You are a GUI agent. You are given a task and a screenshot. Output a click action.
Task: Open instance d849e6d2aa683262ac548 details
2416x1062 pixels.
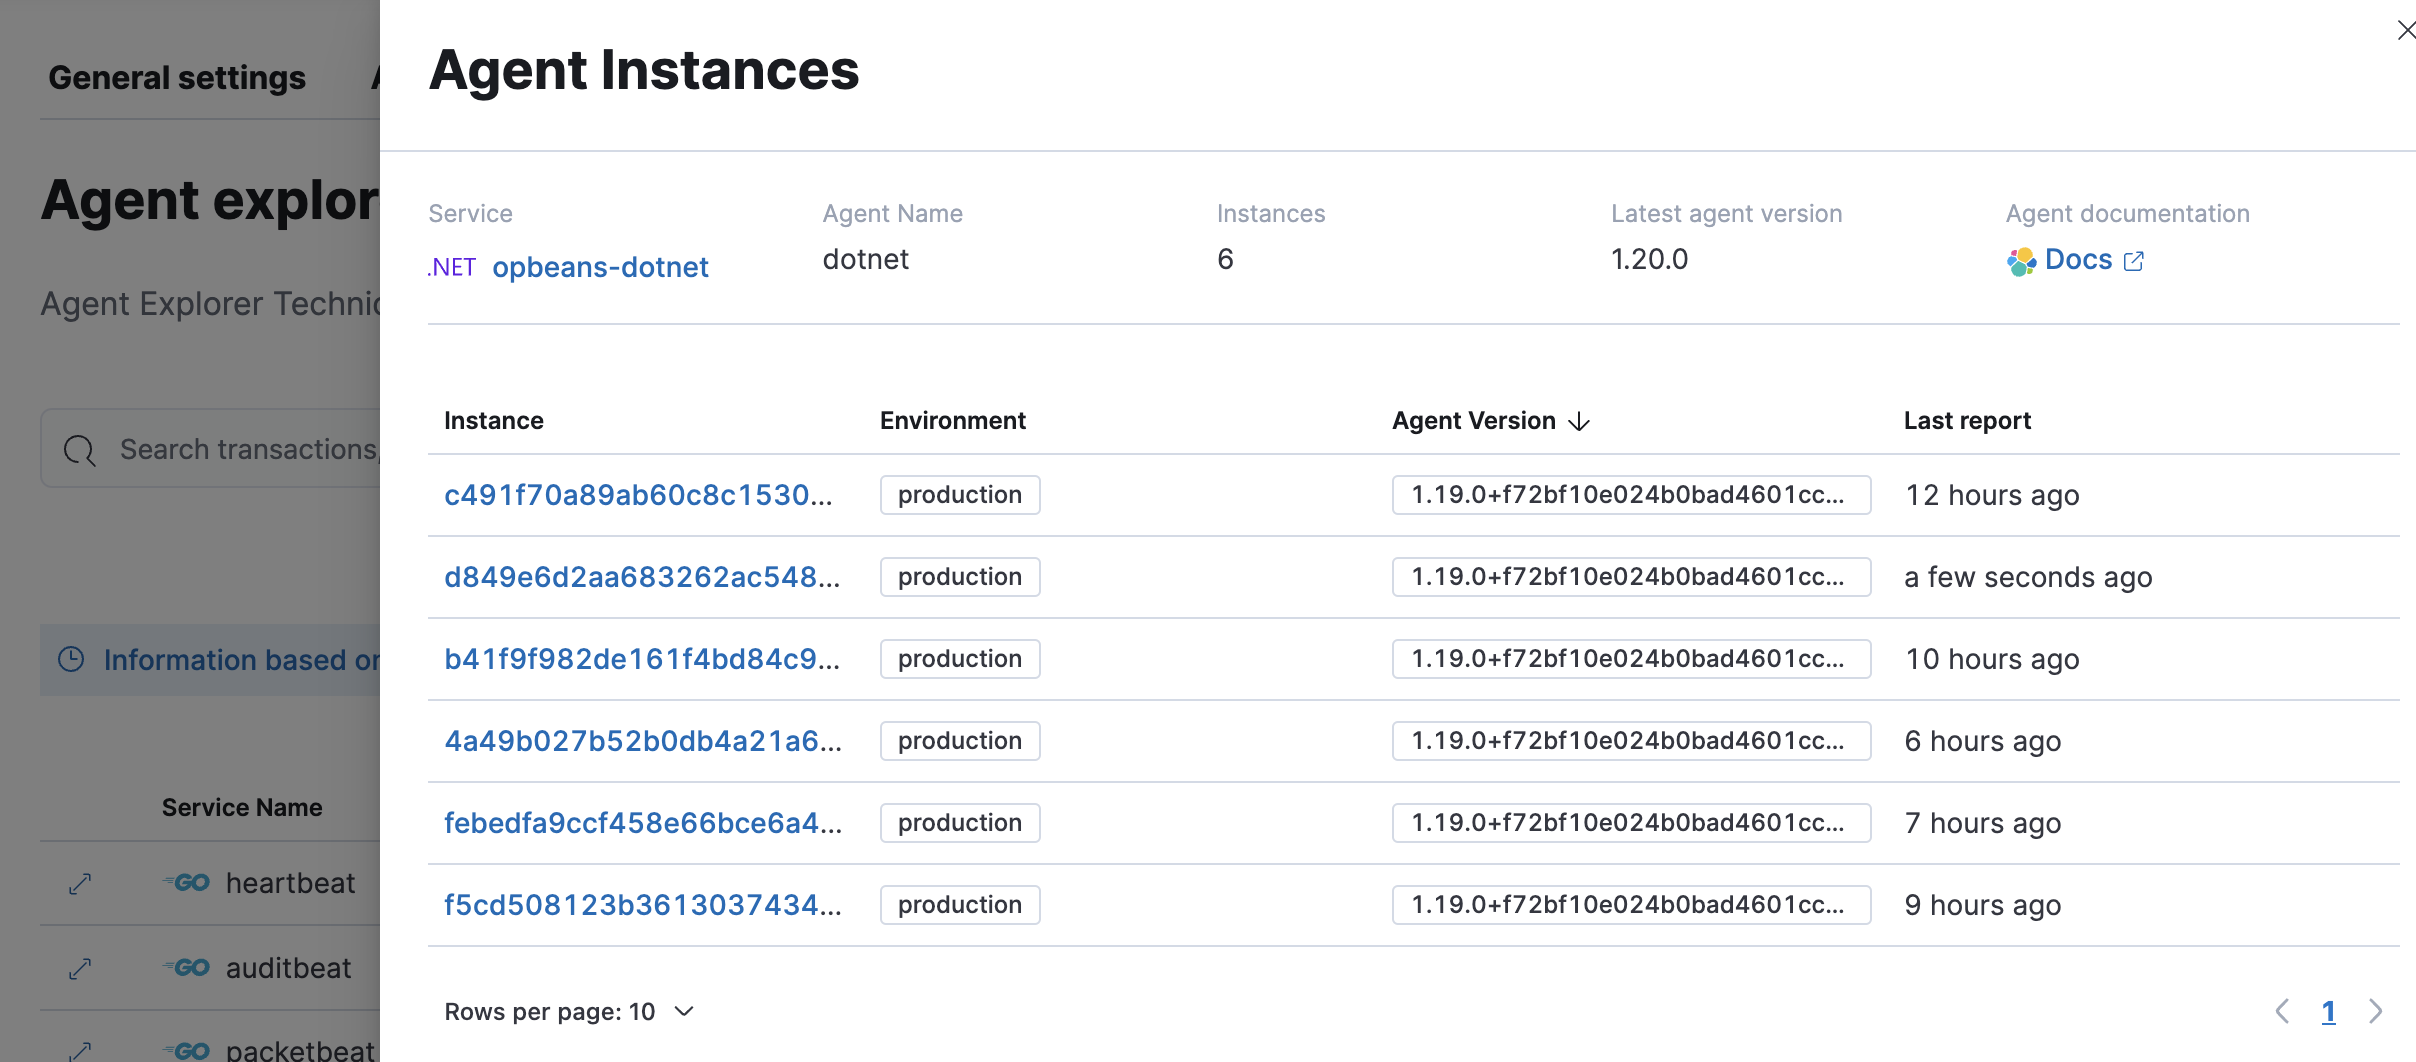(x=642, y=576)
